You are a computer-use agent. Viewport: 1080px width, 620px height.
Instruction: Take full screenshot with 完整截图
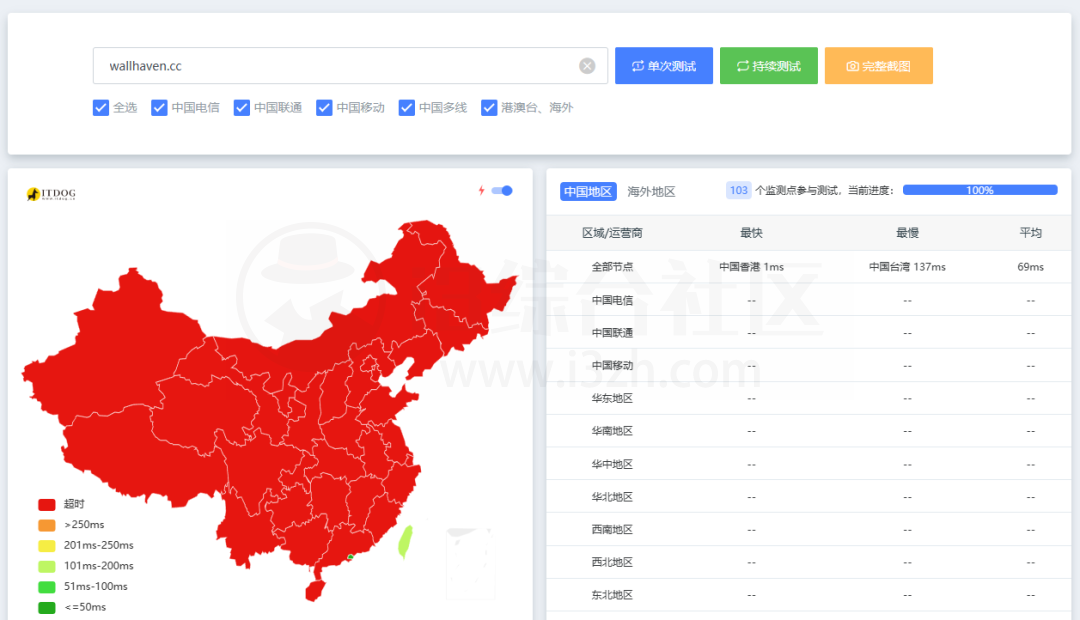(878, 65)
